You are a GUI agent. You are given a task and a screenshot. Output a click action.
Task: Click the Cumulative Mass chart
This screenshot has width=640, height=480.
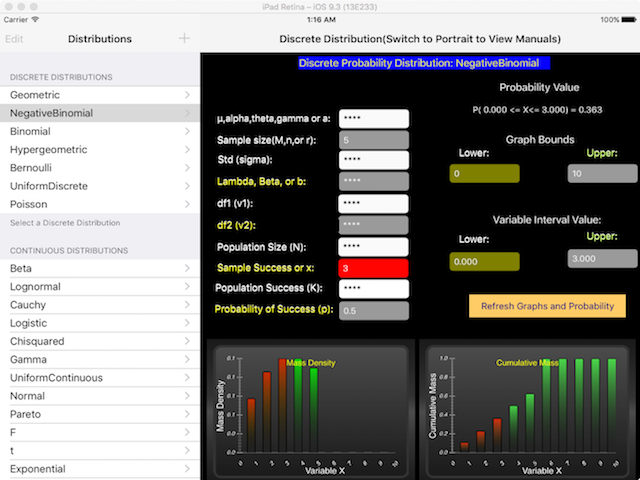click(x=527, y=411)
